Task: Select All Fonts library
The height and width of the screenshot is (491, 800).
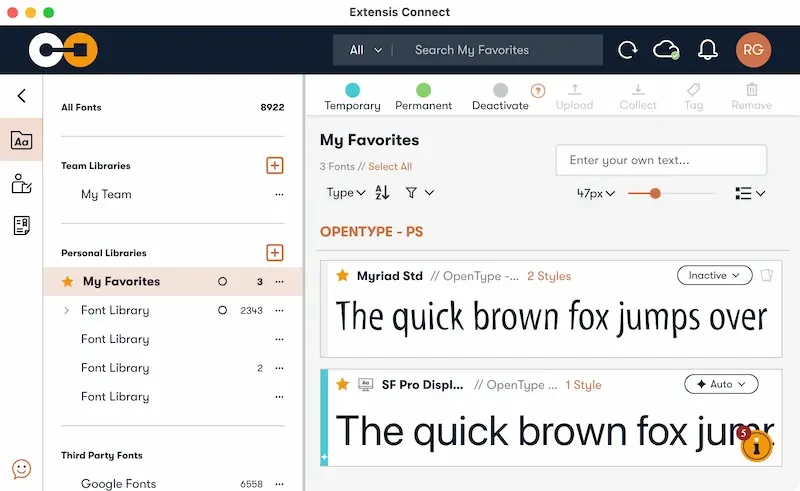Action: coord(172,107)
